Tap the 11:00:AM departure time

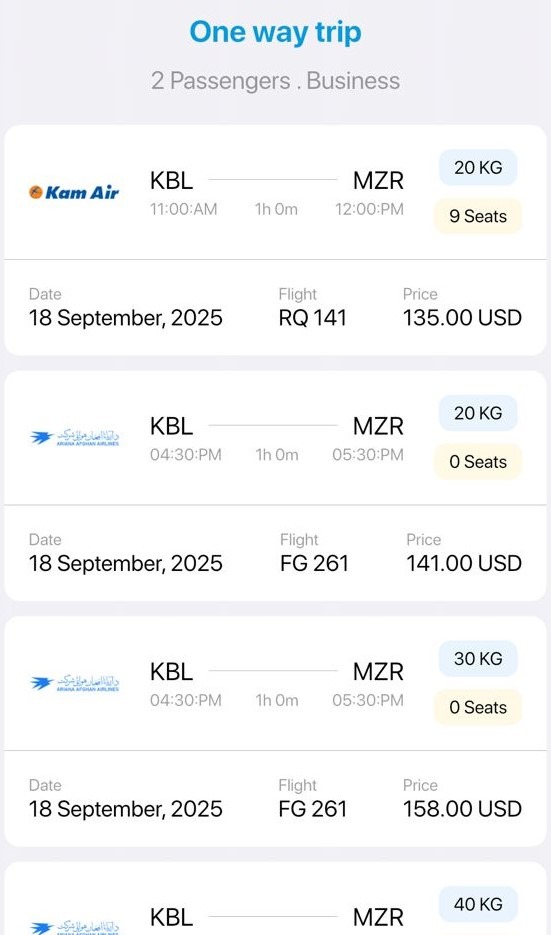pos(184,209)
